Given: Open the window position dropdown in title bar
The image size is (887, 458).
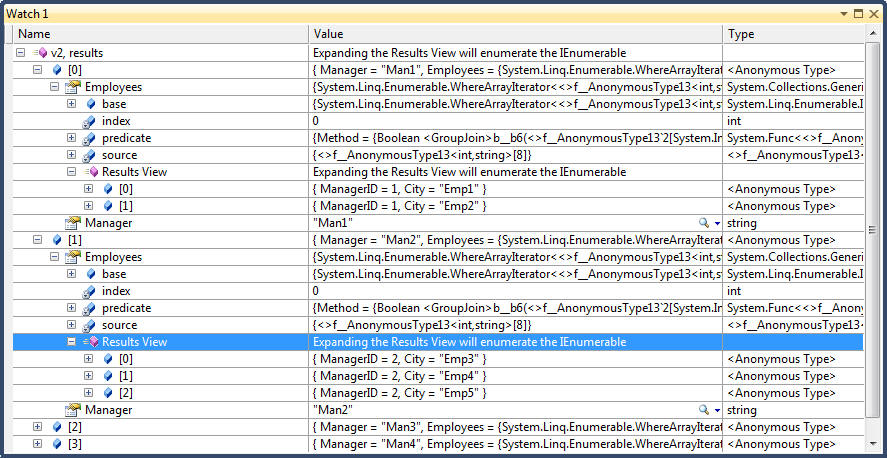Looking at the screenshot, I should [844, 14].
